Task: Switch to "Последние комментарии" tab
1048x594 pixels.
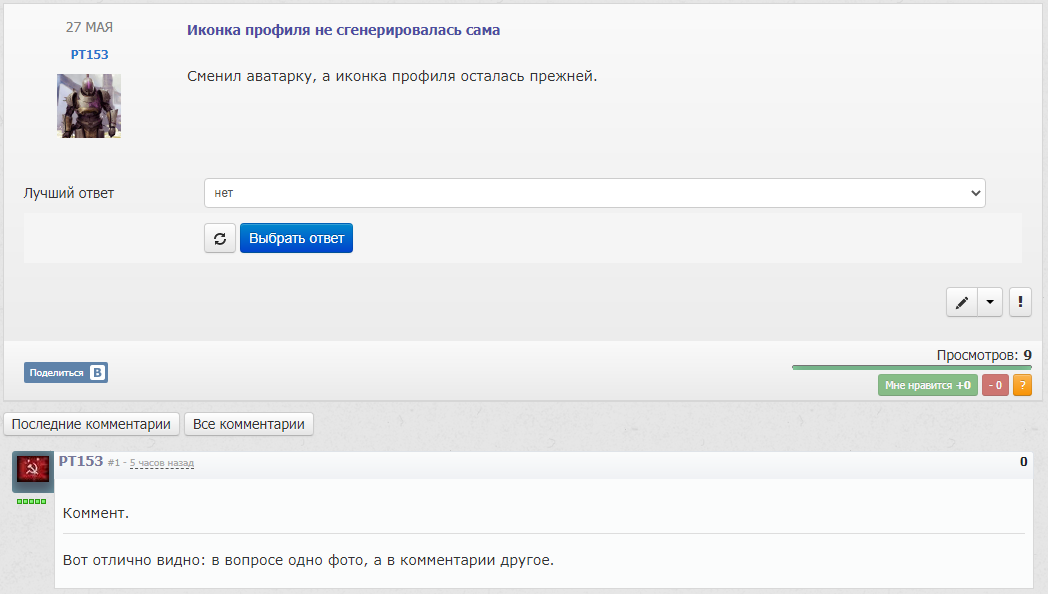Action: [x=91, y=424]
